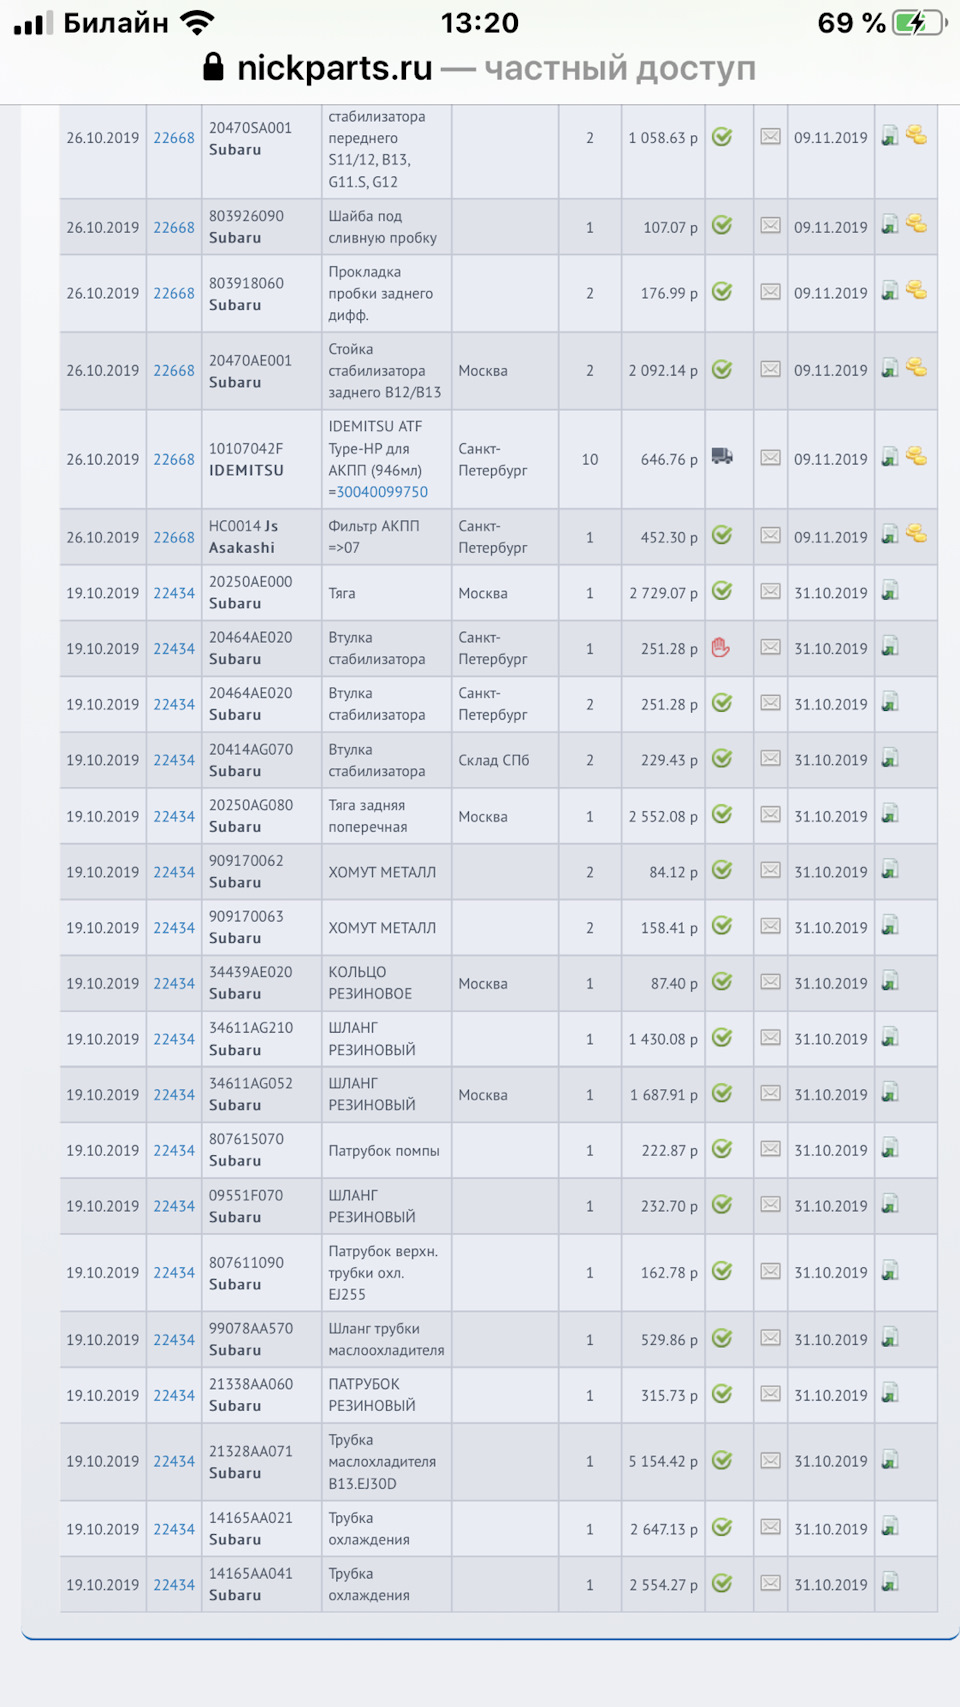Open document icon for part 20250AE000
The width and height of the screenshot is (960, 1707).
point(890,592)
